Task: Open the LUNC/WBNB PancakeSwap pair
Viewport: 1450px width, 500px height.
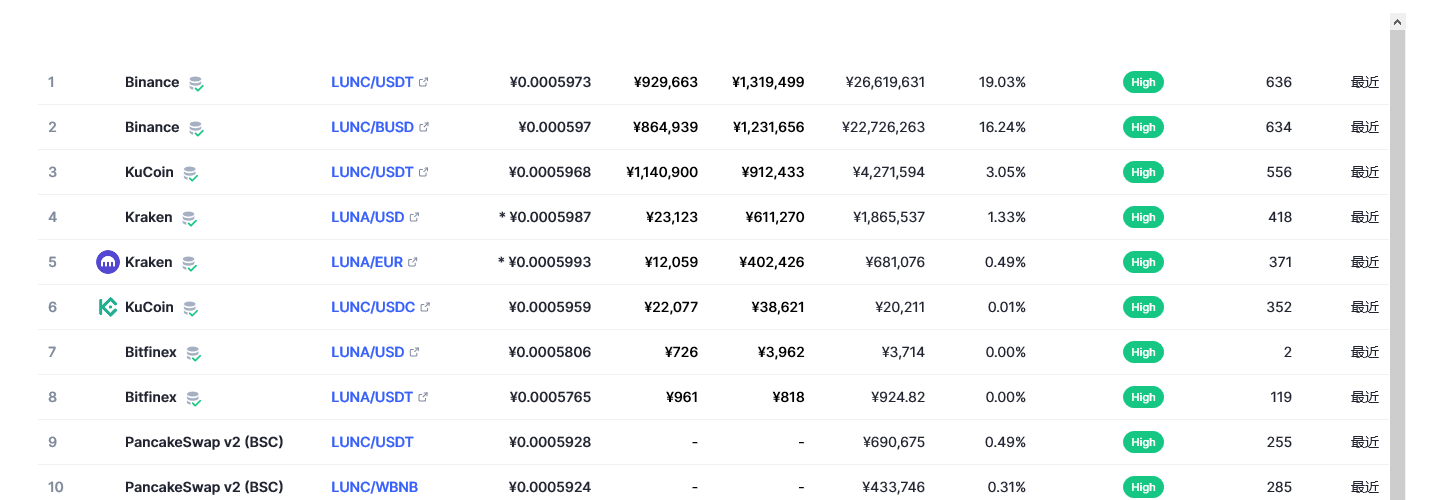Action: click(374, 487)
